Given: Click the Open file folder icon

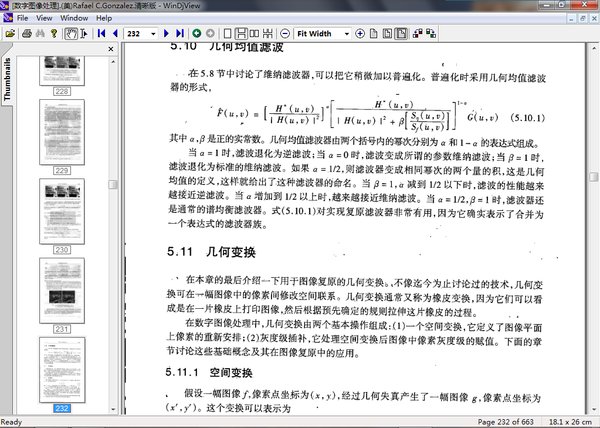Looking at the screenshot, I should point(10,34).
